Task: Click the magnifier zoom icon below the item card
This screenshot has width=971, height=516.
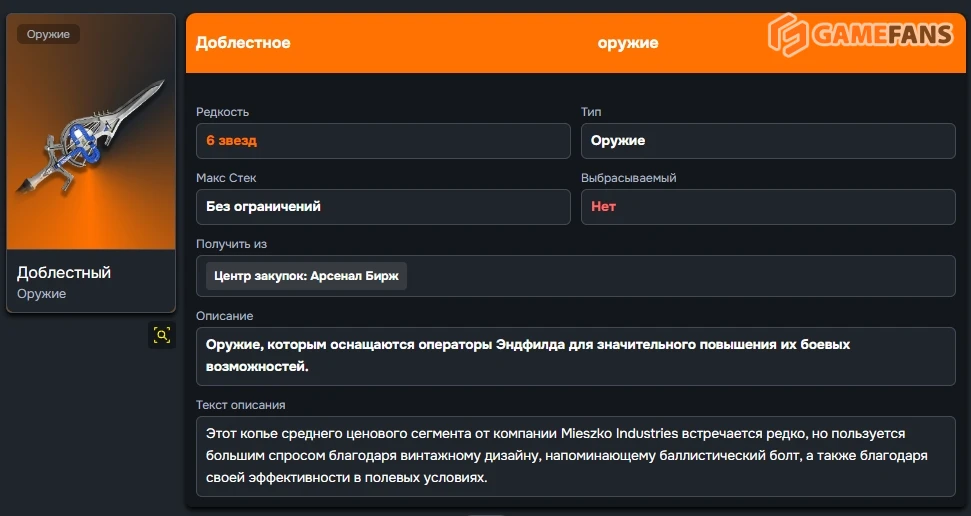Action: point(162,335)
